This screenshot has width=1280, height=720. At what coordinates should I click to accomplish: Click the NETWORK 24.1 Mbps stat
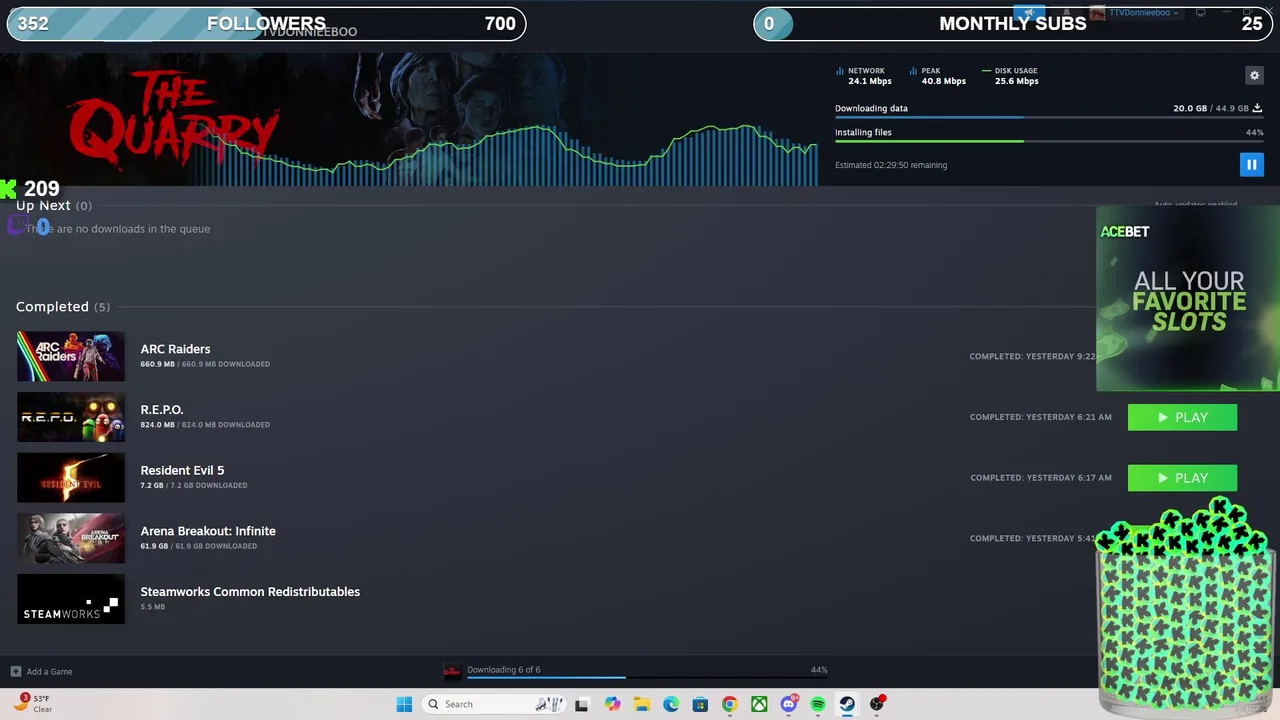pyautogui.click(x=864, y=76)
